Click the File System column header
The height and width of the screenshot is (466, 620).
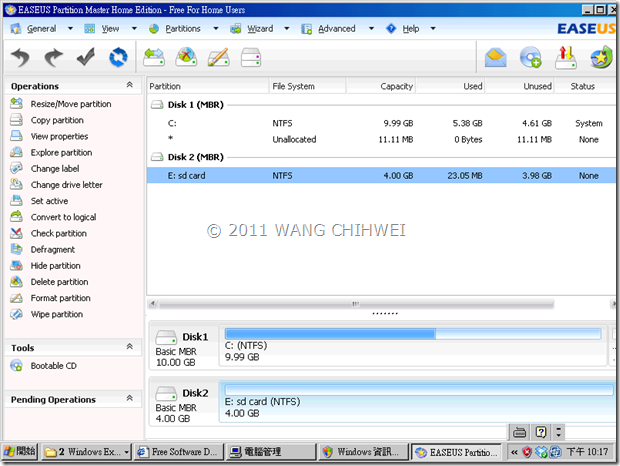[308, 86]
